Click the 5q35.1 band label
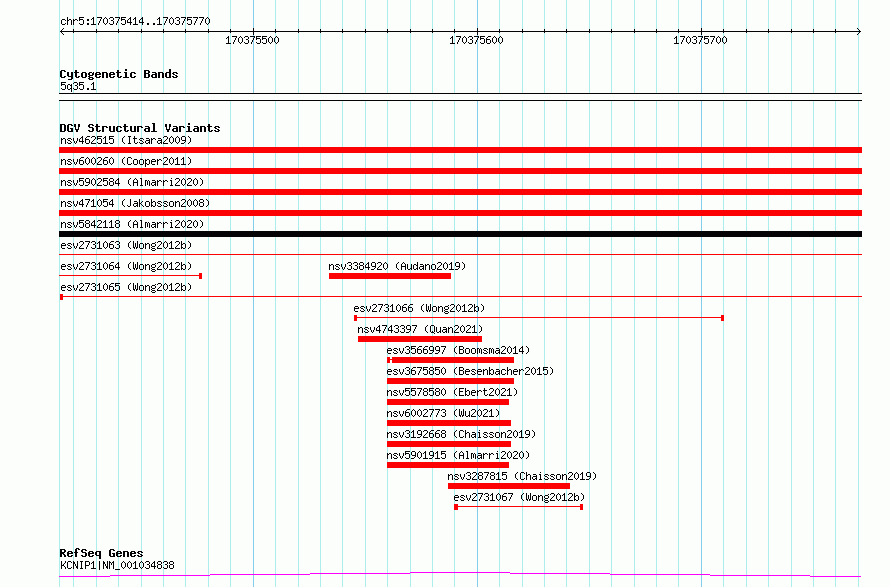Screen dimensions: 890x587 pos(78,86)
